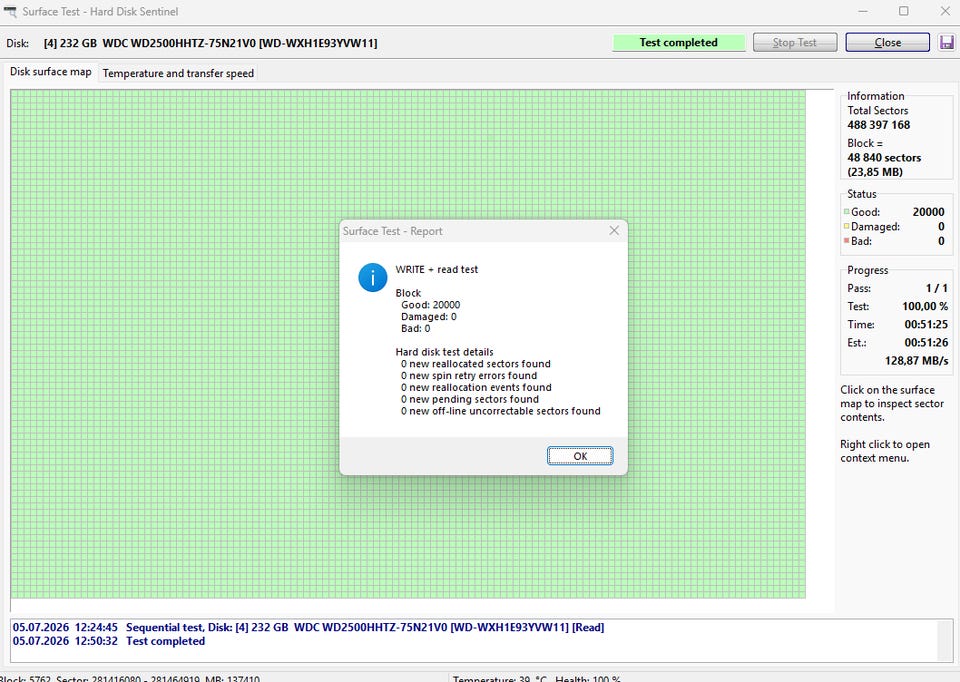Click OK in the report dialog

click(580, 456)
